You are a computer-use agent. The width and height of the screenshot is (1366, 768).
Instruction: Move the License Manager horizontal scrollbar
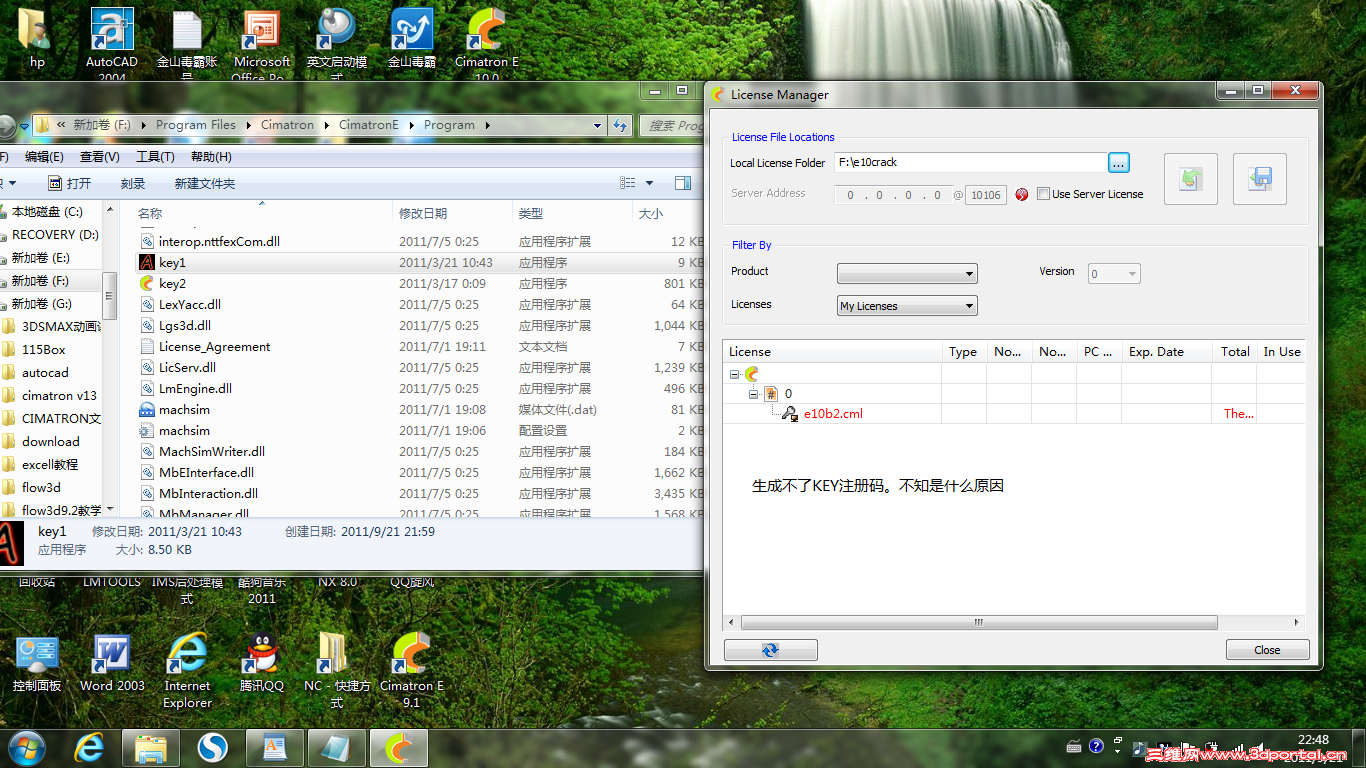pyautogui.click(x=978, y=622)
